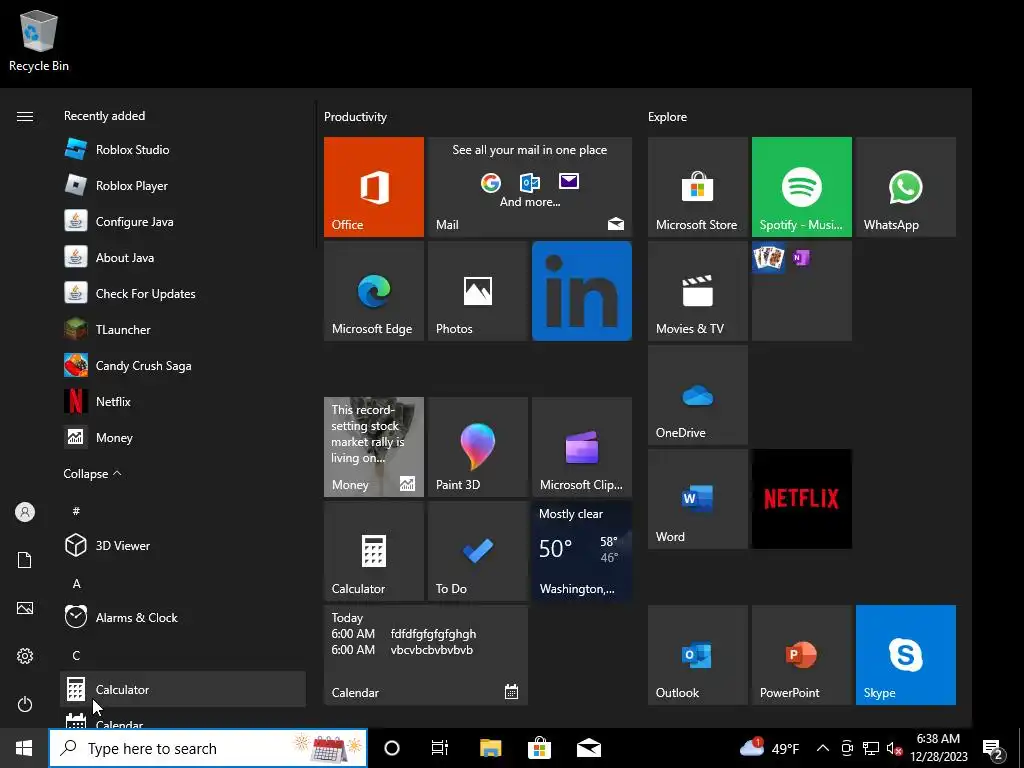
Task: Open Microsoft Clipchamp tile
Action: (x=582, y=447)
